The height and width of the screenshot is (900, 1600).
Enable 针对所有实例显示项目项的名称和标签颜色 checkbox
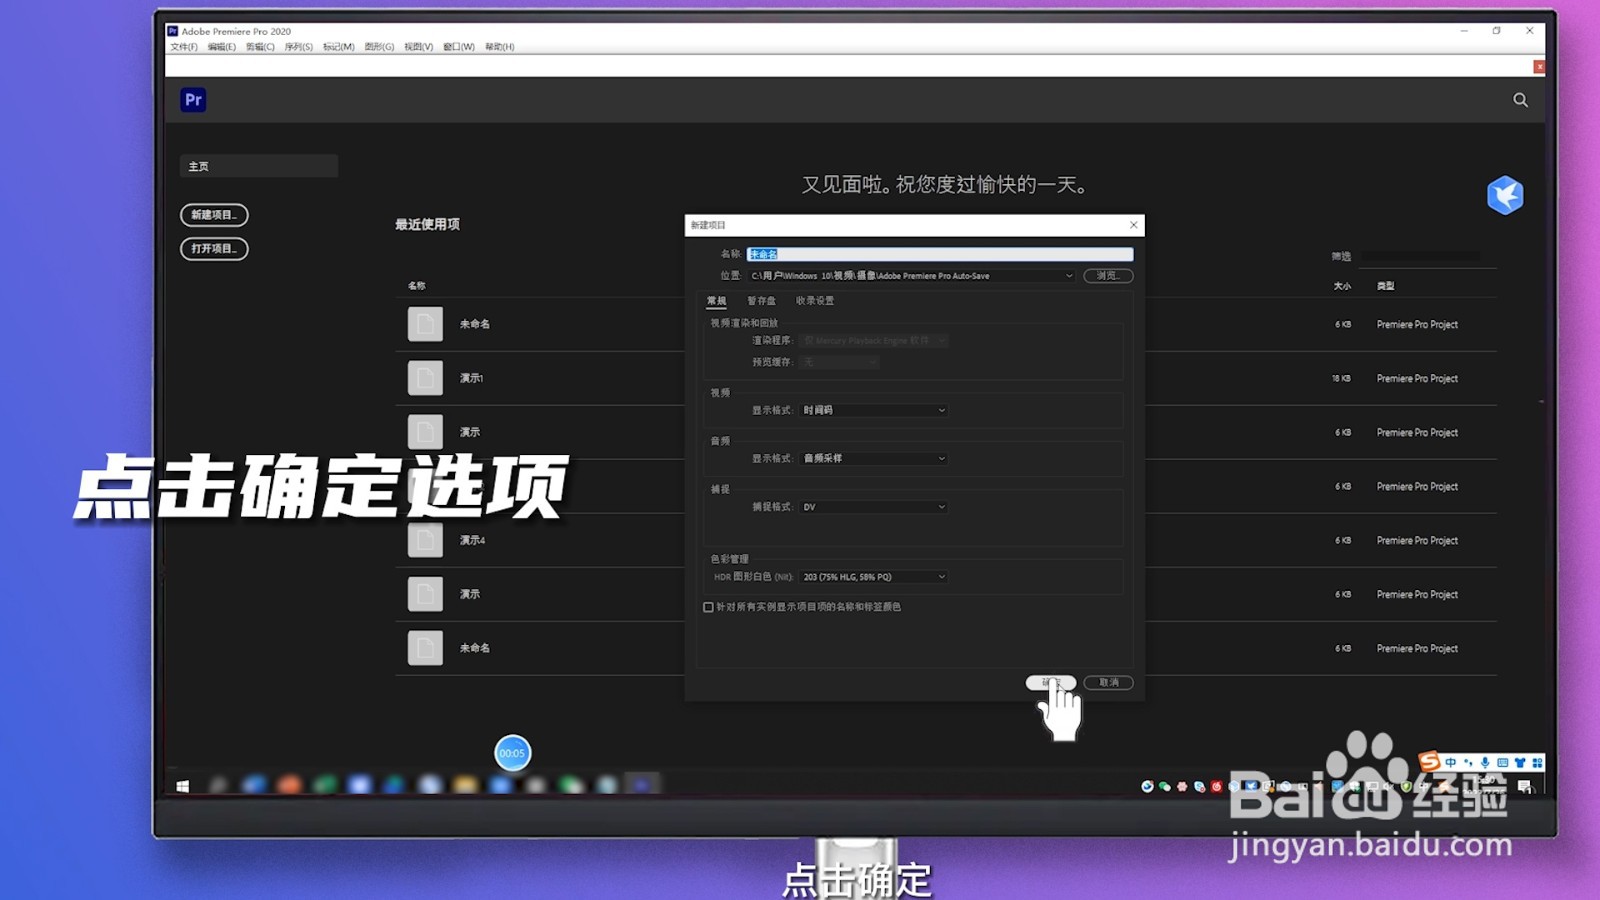pos(707,606)
